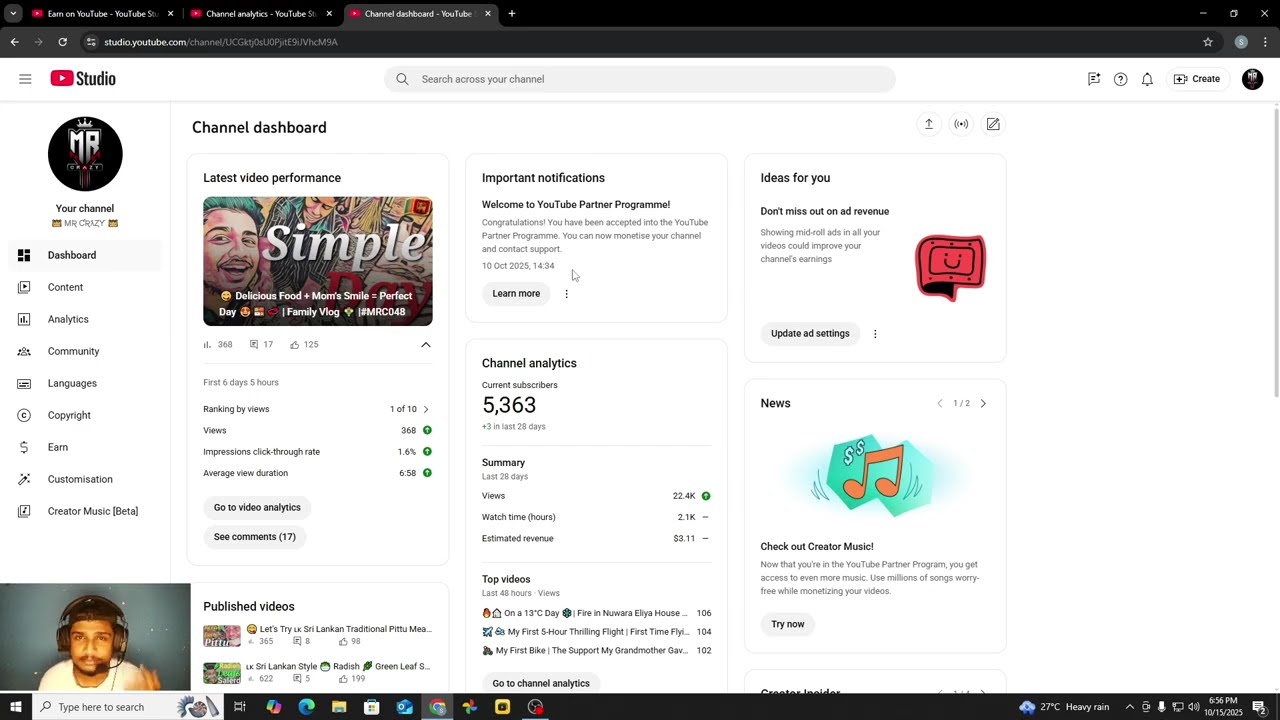Click the Go live broadcast icon
Image resolution: width=1280 pixels, height=720 pixels.
[x=961, y=124]
